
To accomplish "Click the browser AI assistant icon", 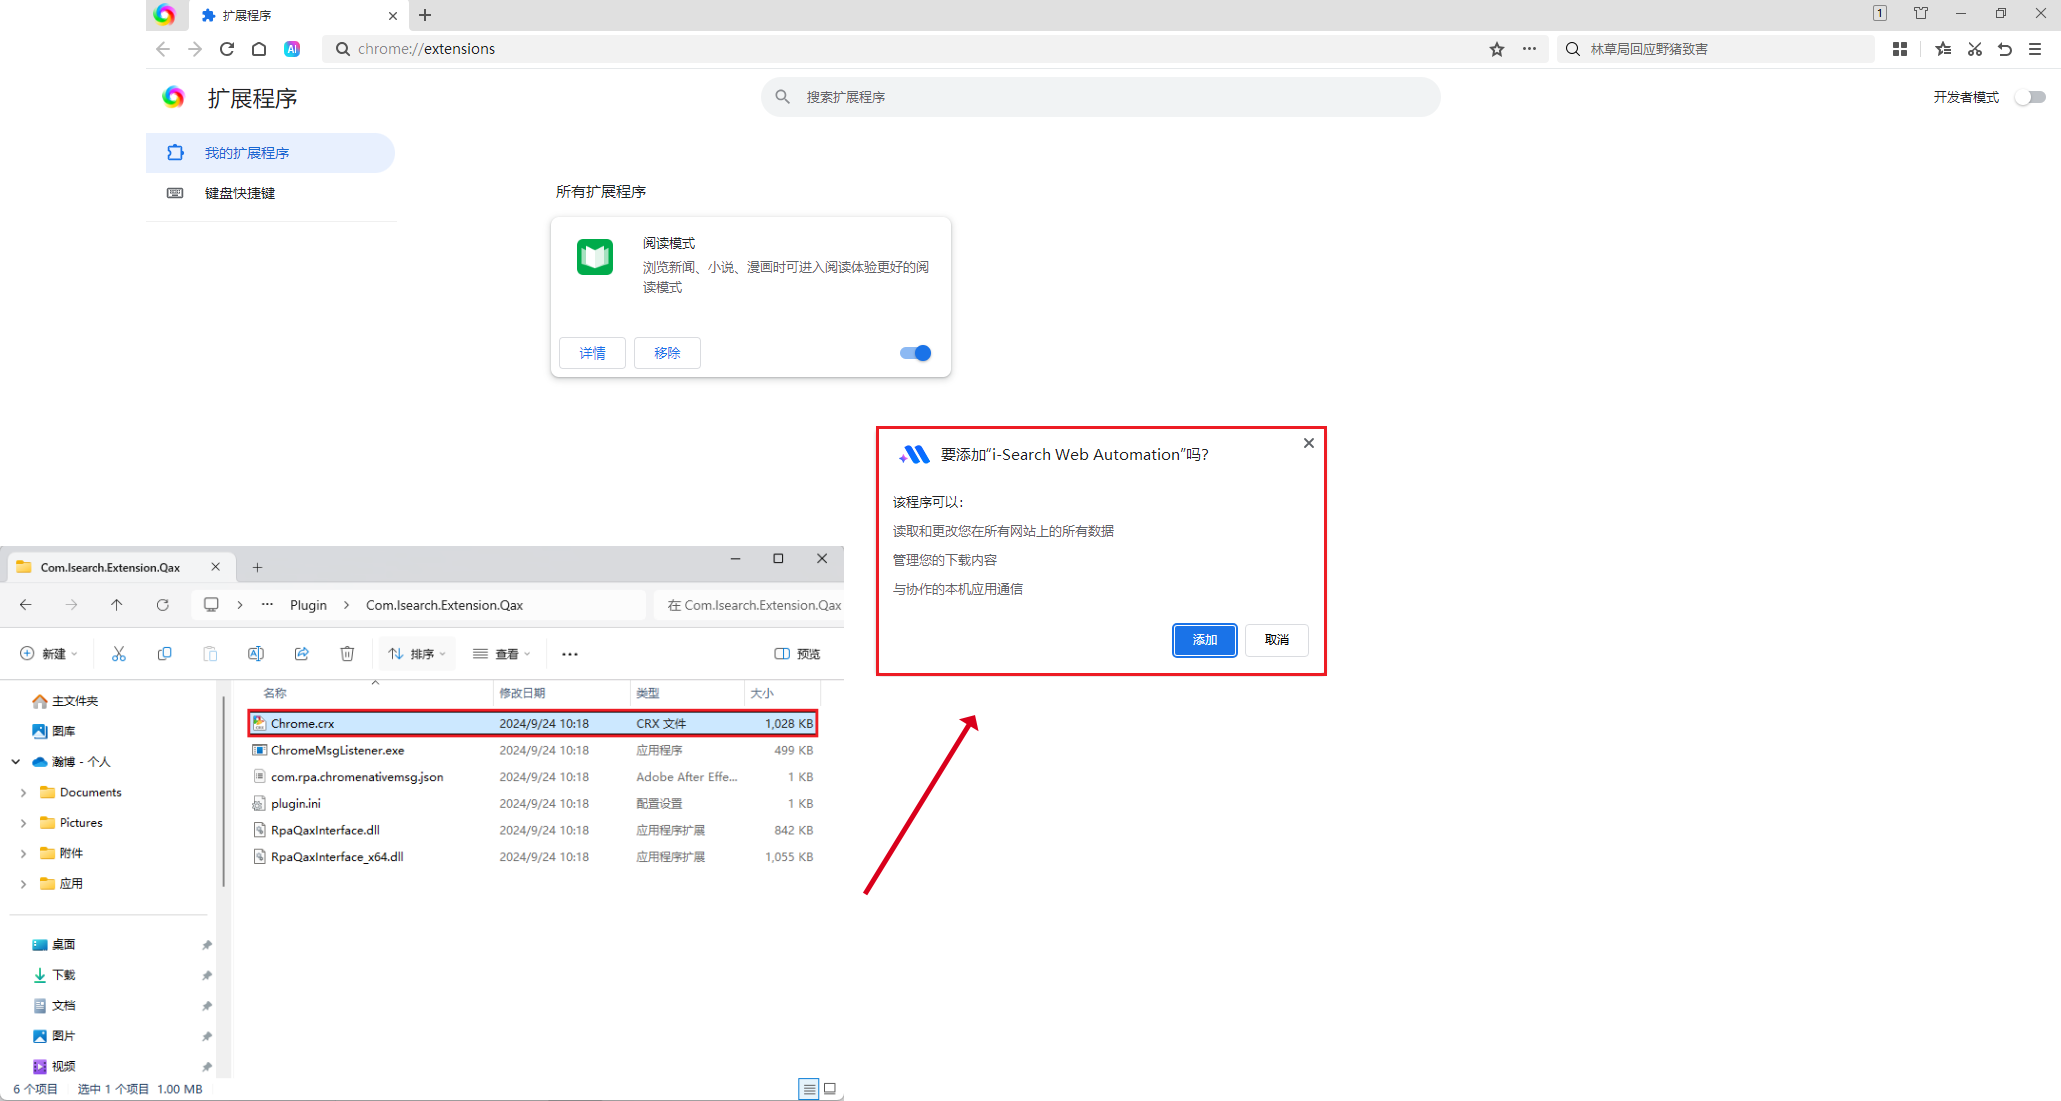I will [x=292, y=49].
